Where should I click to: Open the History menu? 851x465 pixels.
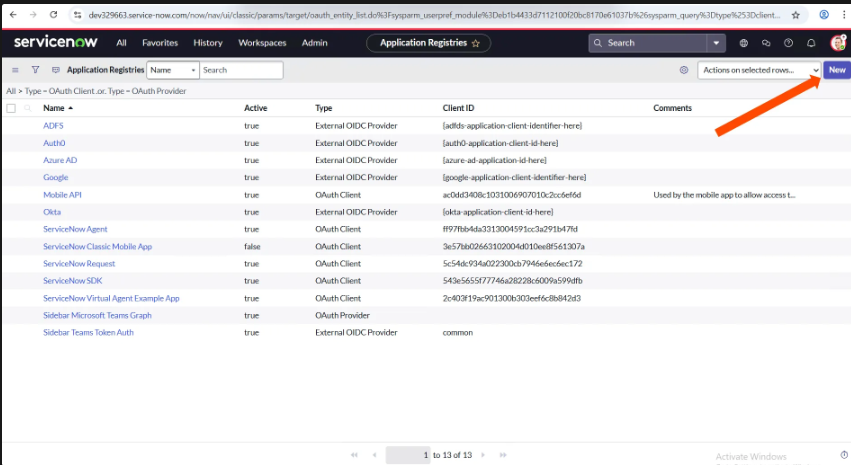point(208,43)
